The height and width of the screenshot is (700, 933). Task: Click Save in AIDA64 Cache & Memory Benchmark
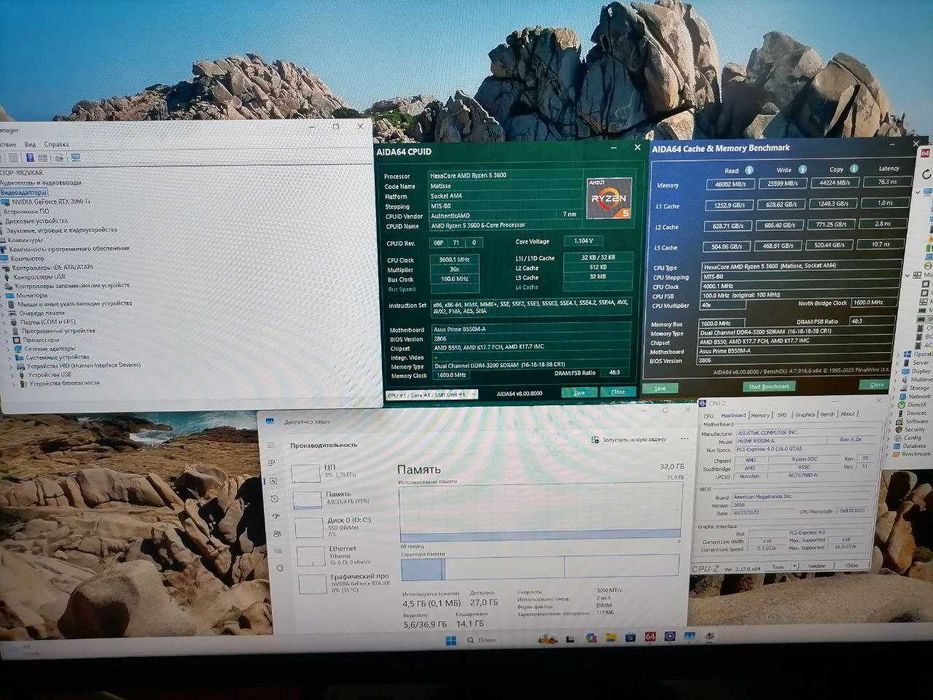pos(660,388)
